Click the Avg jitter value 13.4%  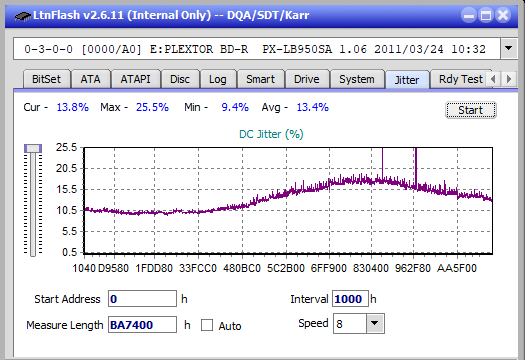(312, 107)
